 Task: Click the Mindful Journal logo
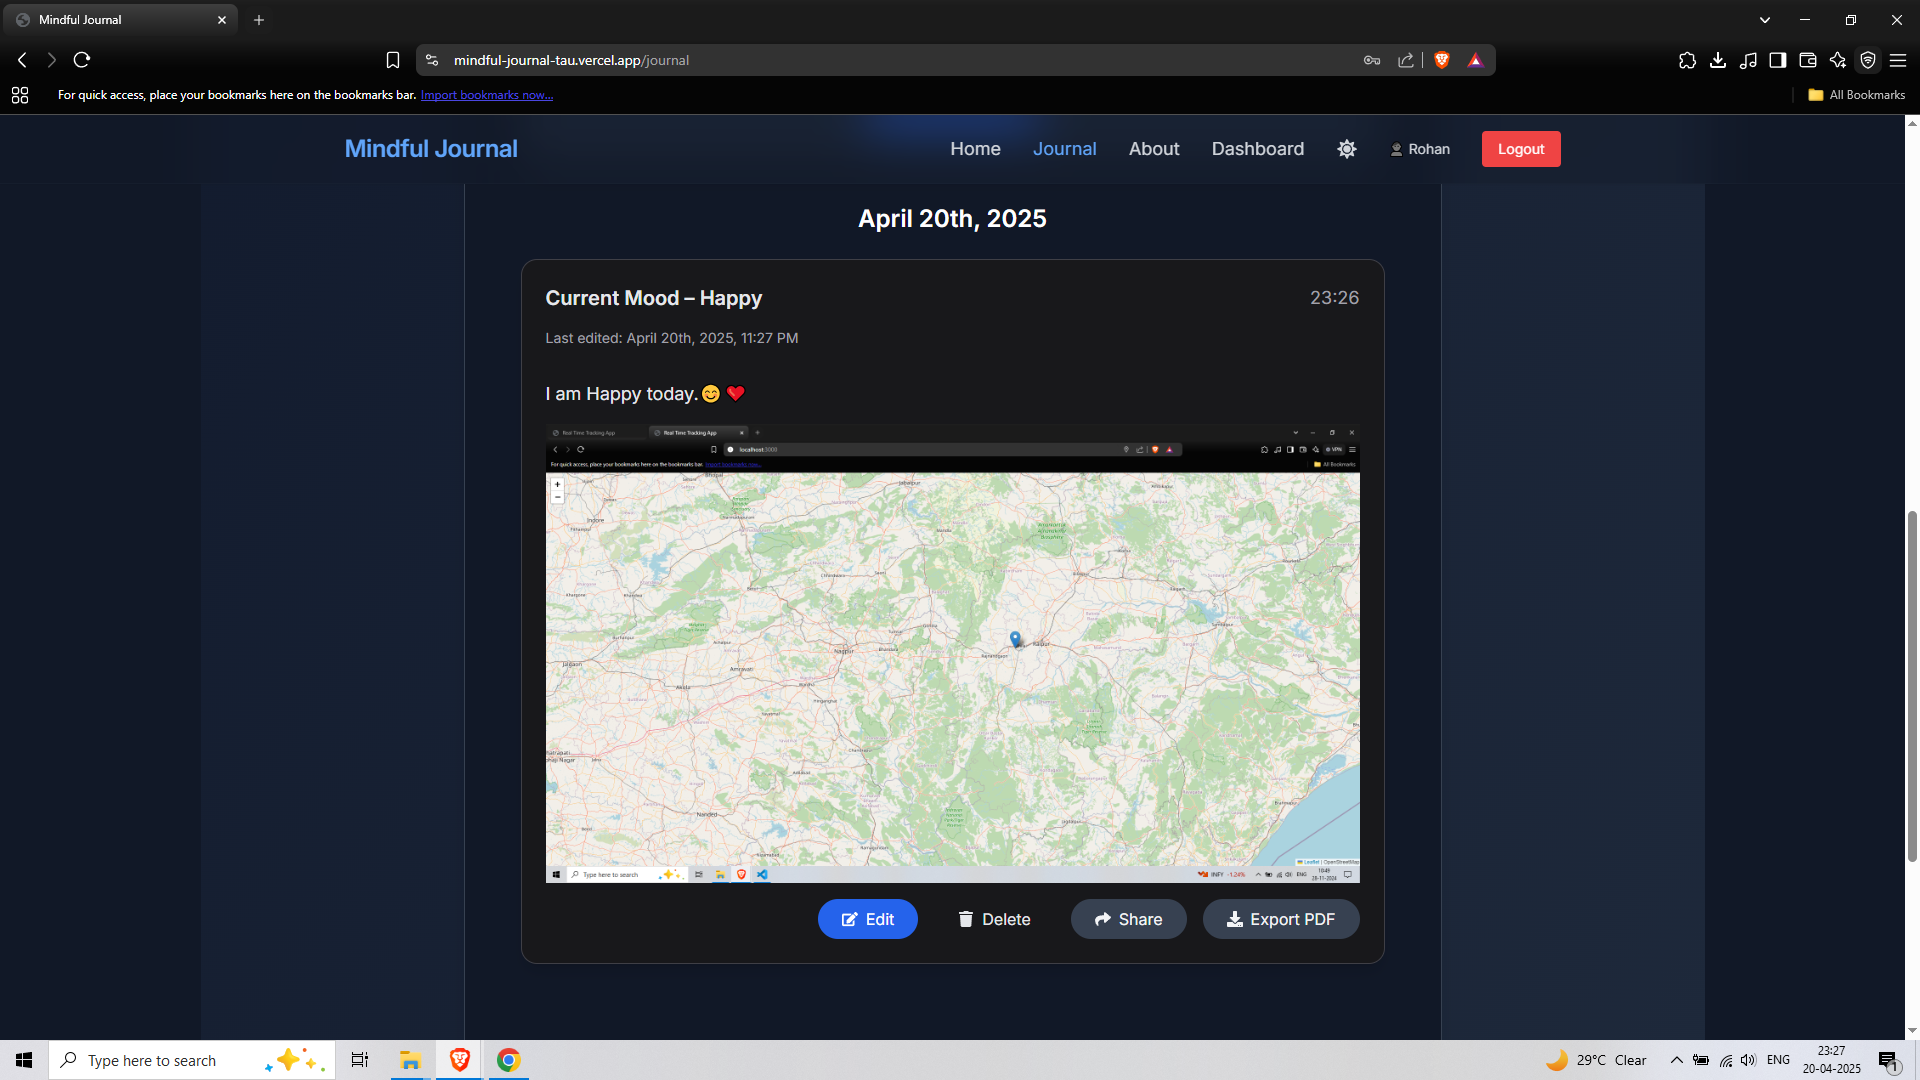(x=431, y=149)
